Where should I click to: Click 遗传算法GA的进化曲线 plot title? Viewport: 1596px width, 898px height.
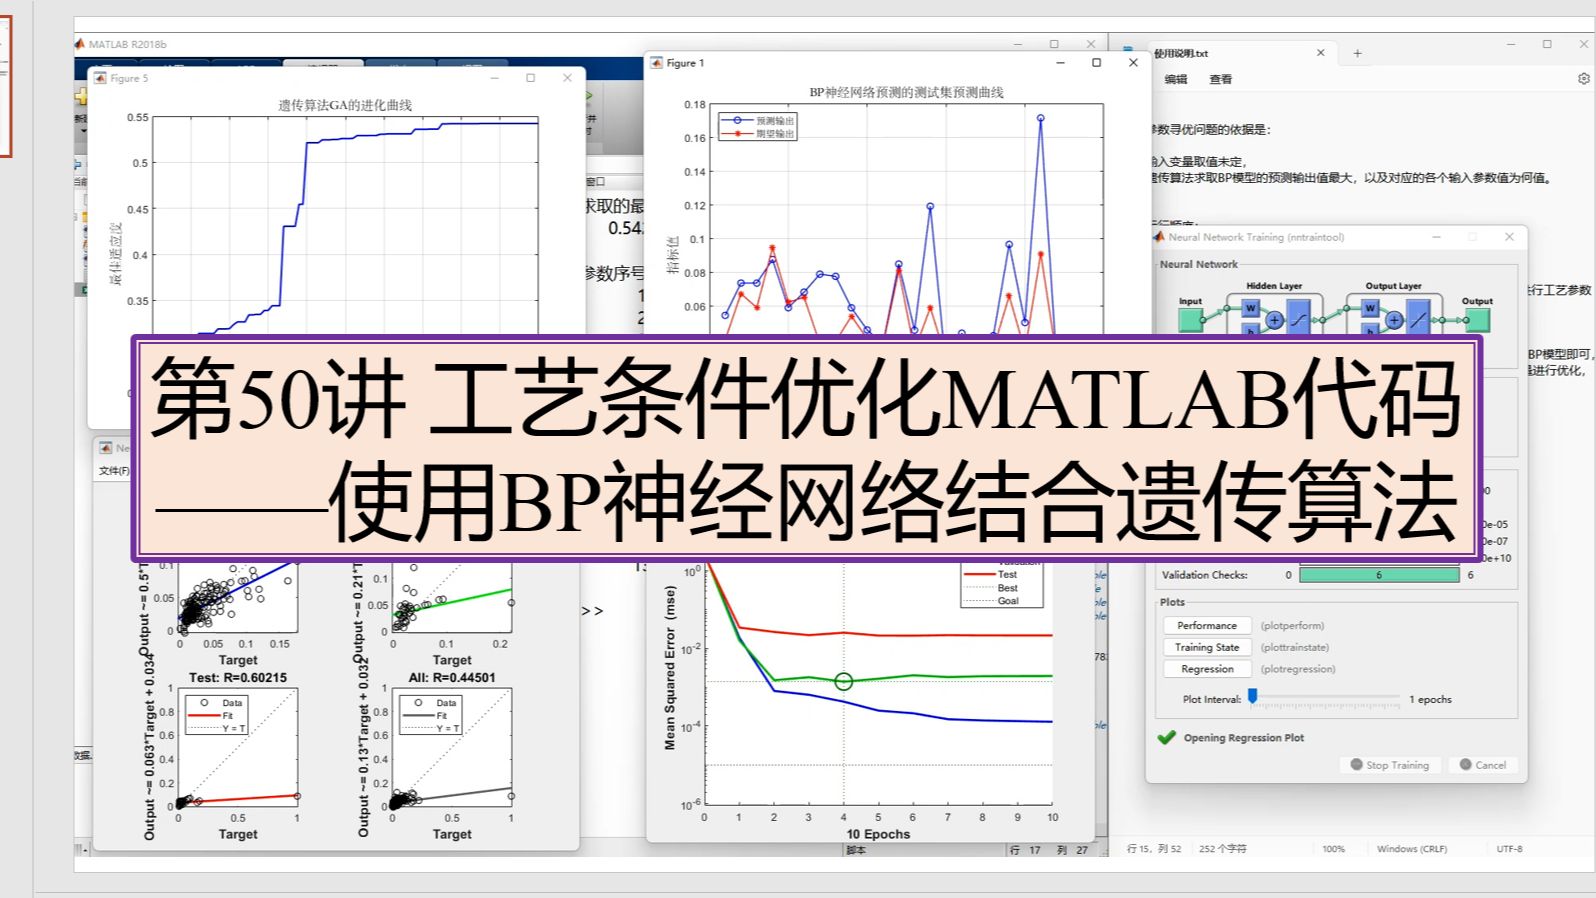[344, 105]
